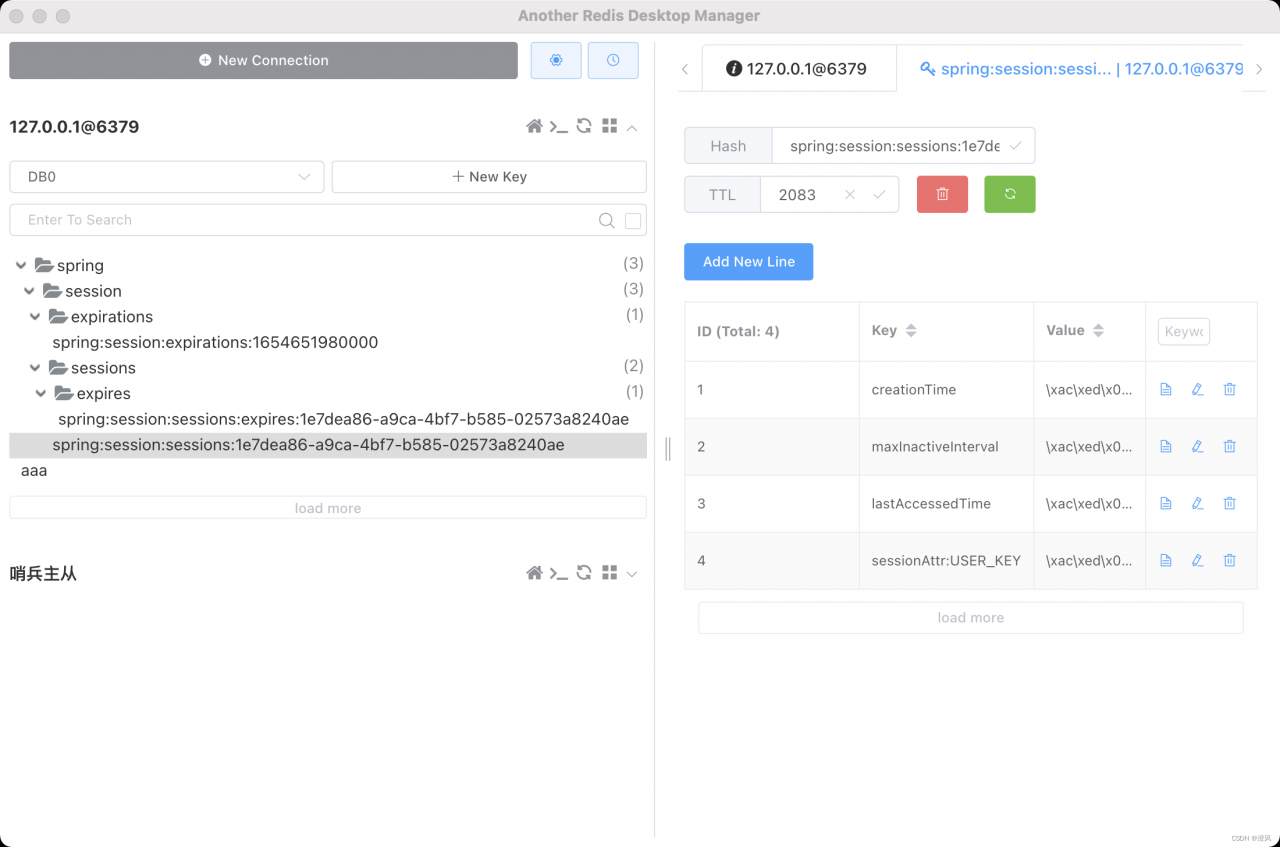The image size is (1280, 847).
Task: Delete the maxInactiveInterval row
Action: (1230, 446)
